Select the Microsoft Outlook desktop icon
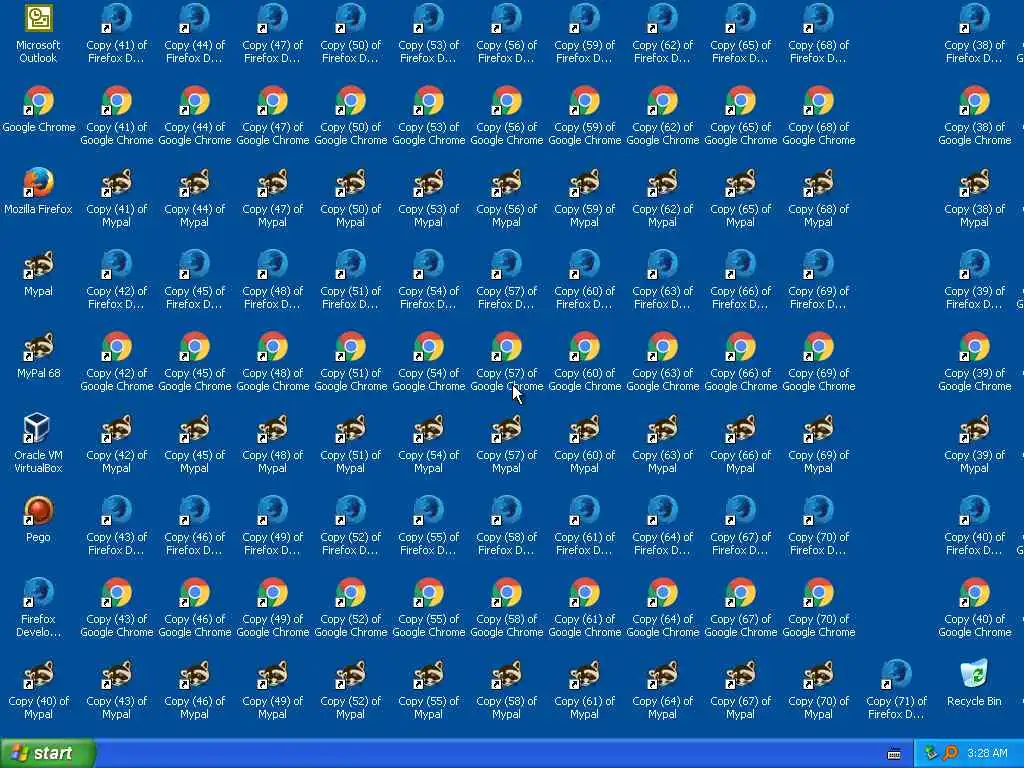 click(38, 18)
